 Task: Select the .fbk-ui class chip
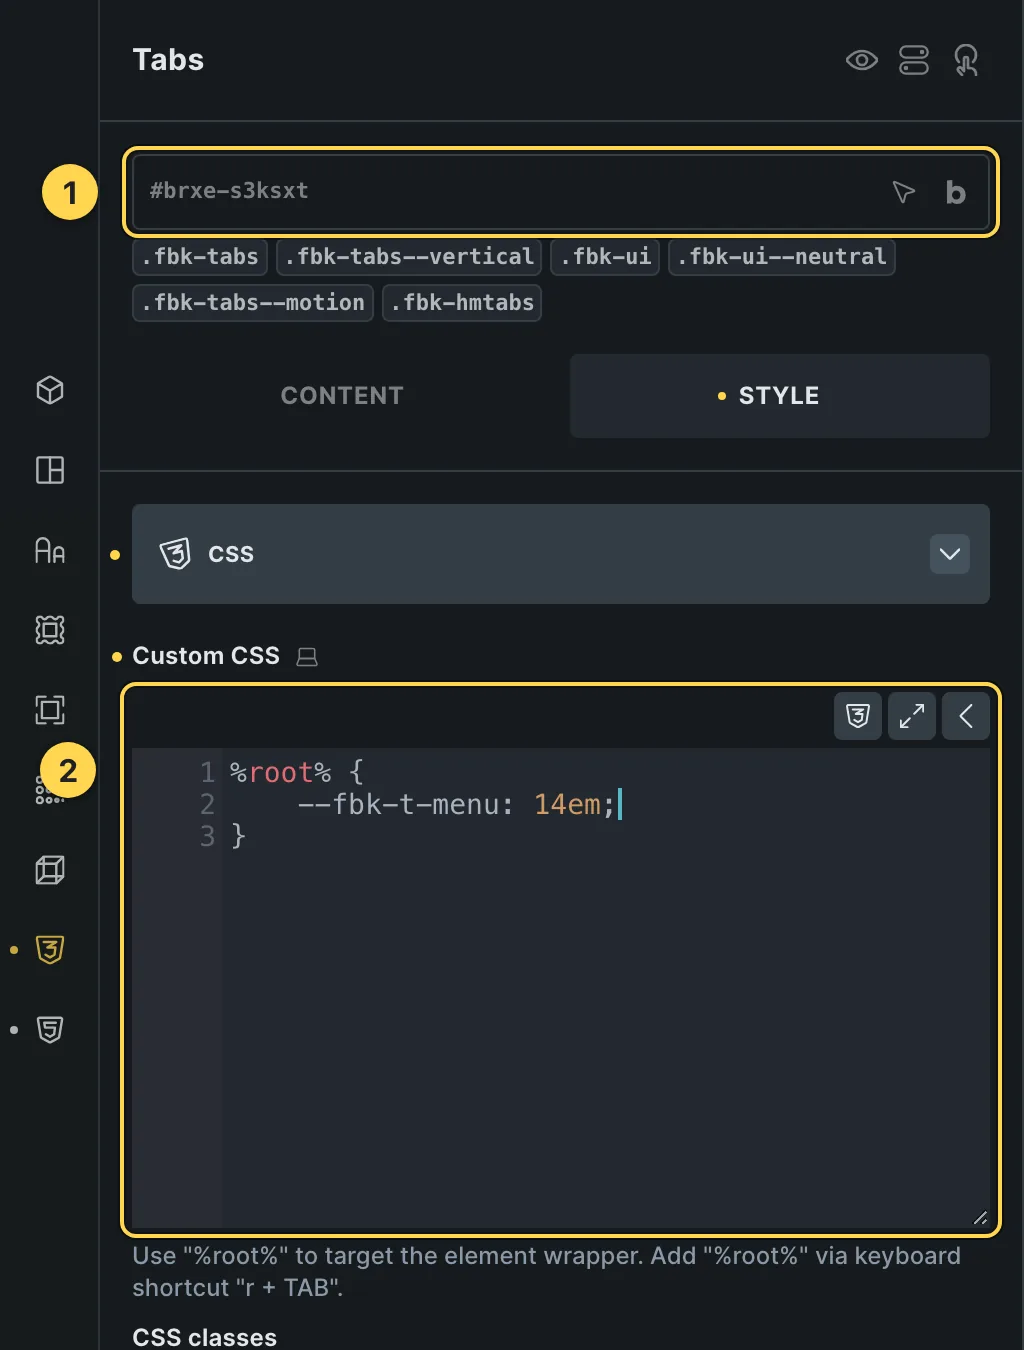coord(605,257)
